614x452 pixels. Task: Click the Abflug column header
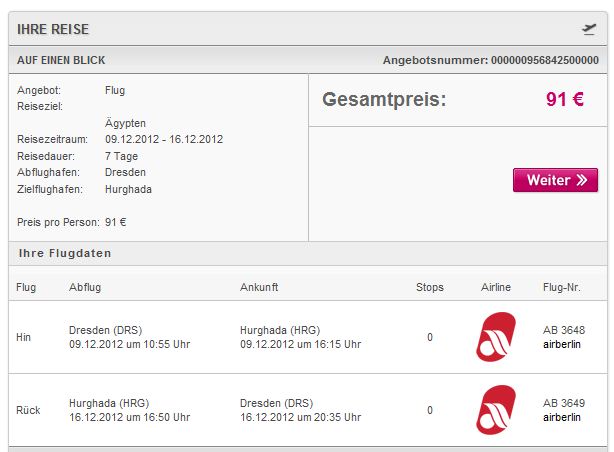85,287
